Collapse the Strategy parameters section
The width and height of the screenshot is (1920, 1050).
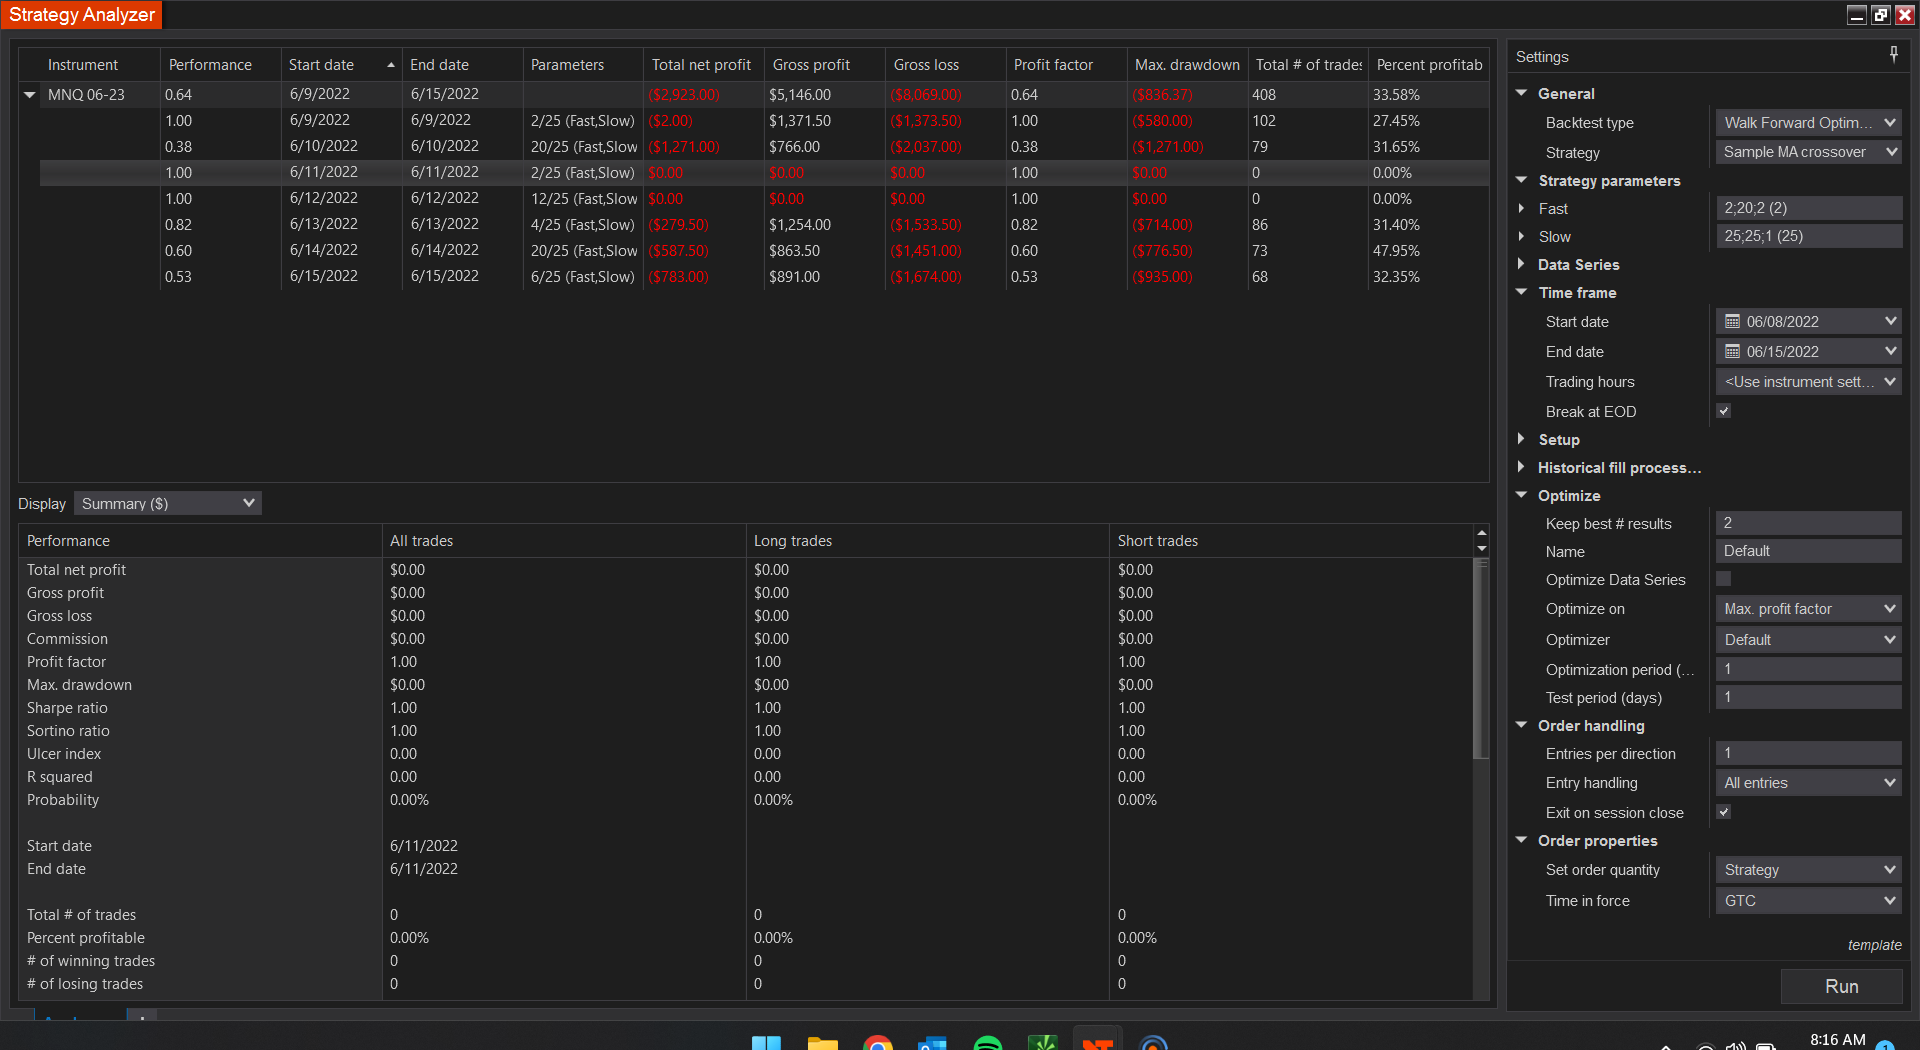(x=1522, y=180)
